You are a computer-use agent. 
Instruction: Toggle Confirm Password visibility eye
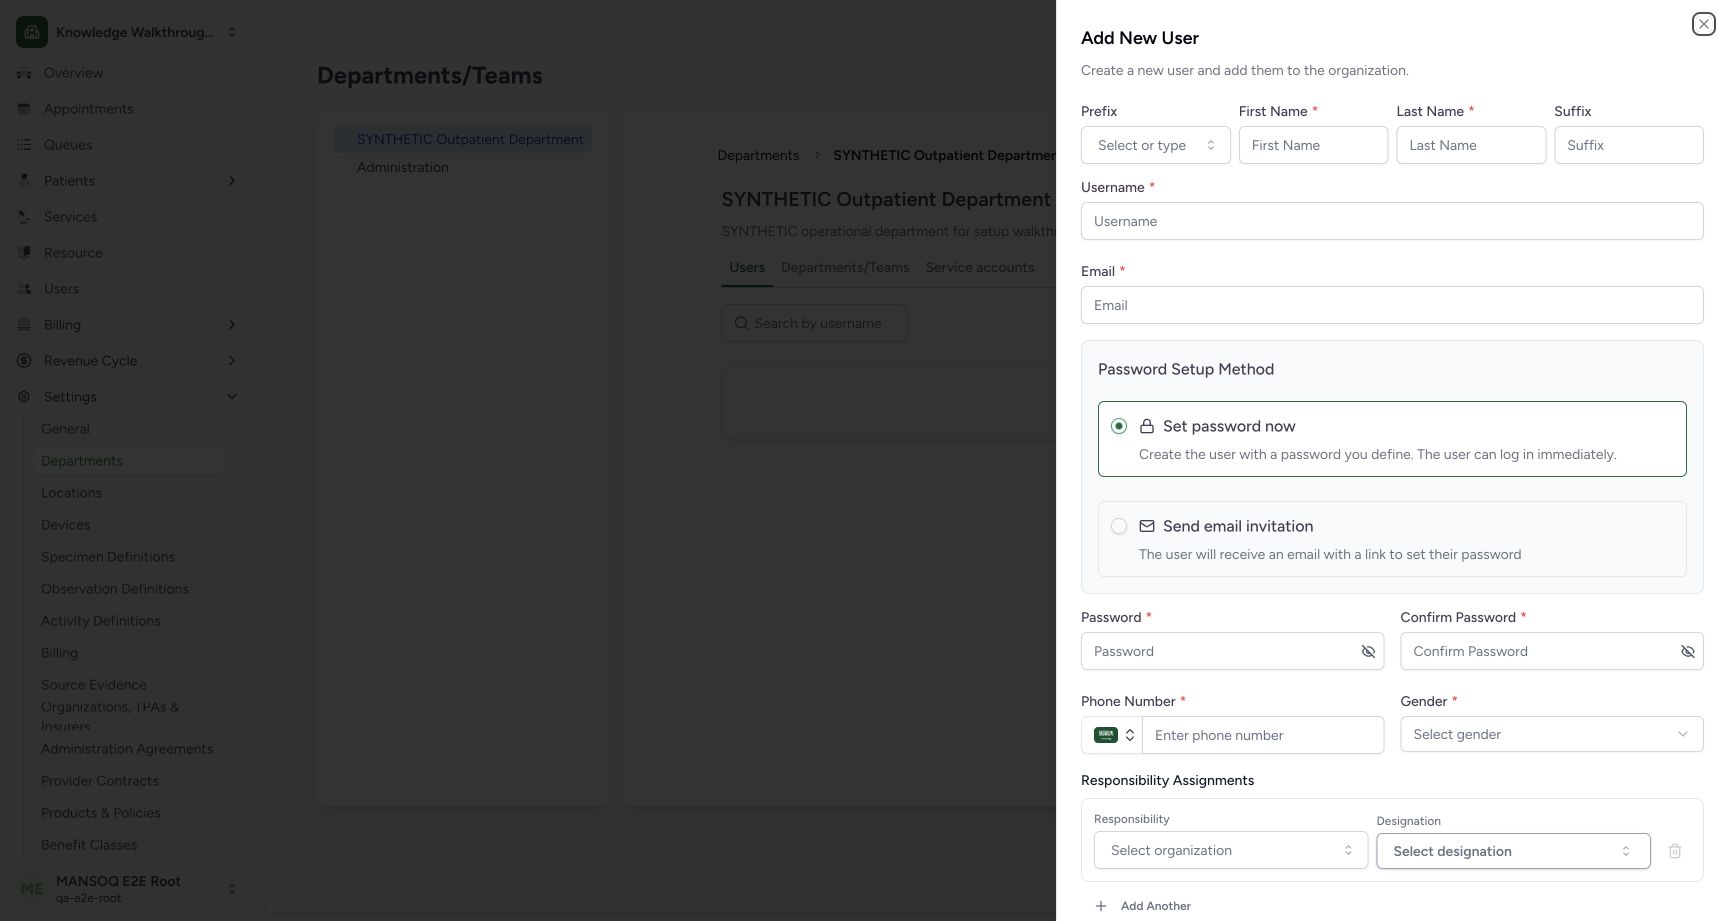pyautogui.click(x=1687, y=652)
